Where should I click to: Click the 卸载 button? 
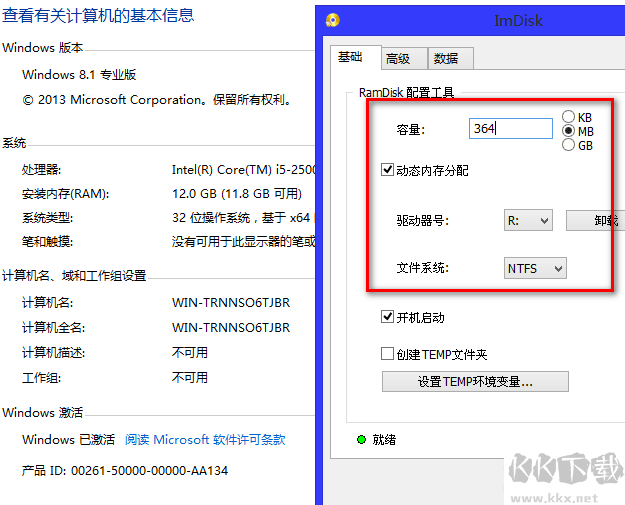pos(595,220)
